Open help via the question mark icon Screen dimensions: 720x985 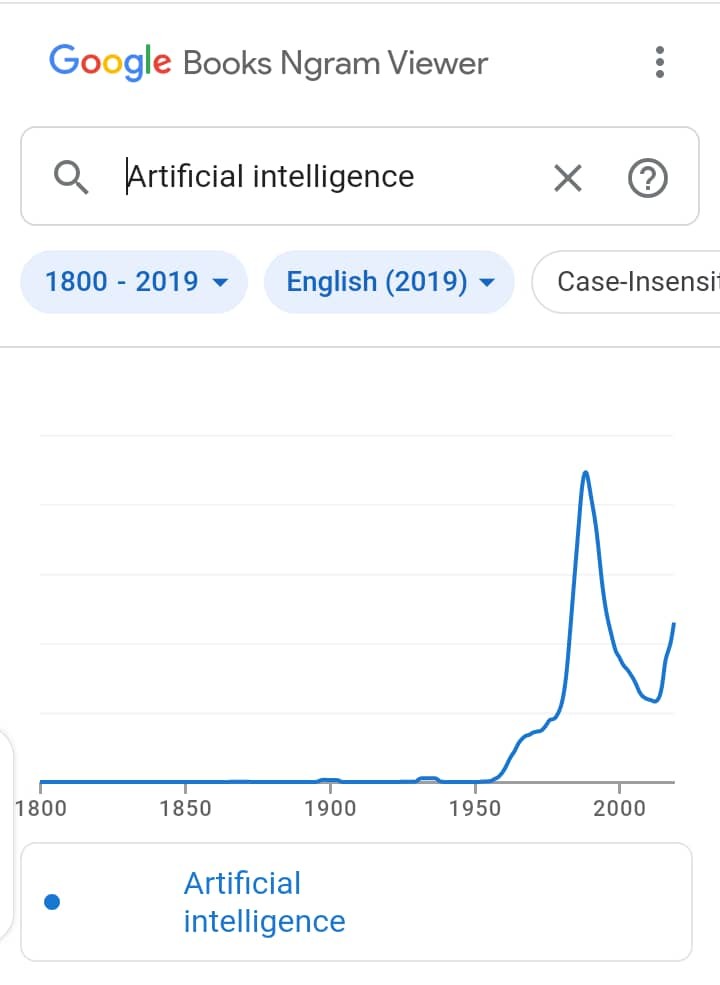[x=648, y=177]
